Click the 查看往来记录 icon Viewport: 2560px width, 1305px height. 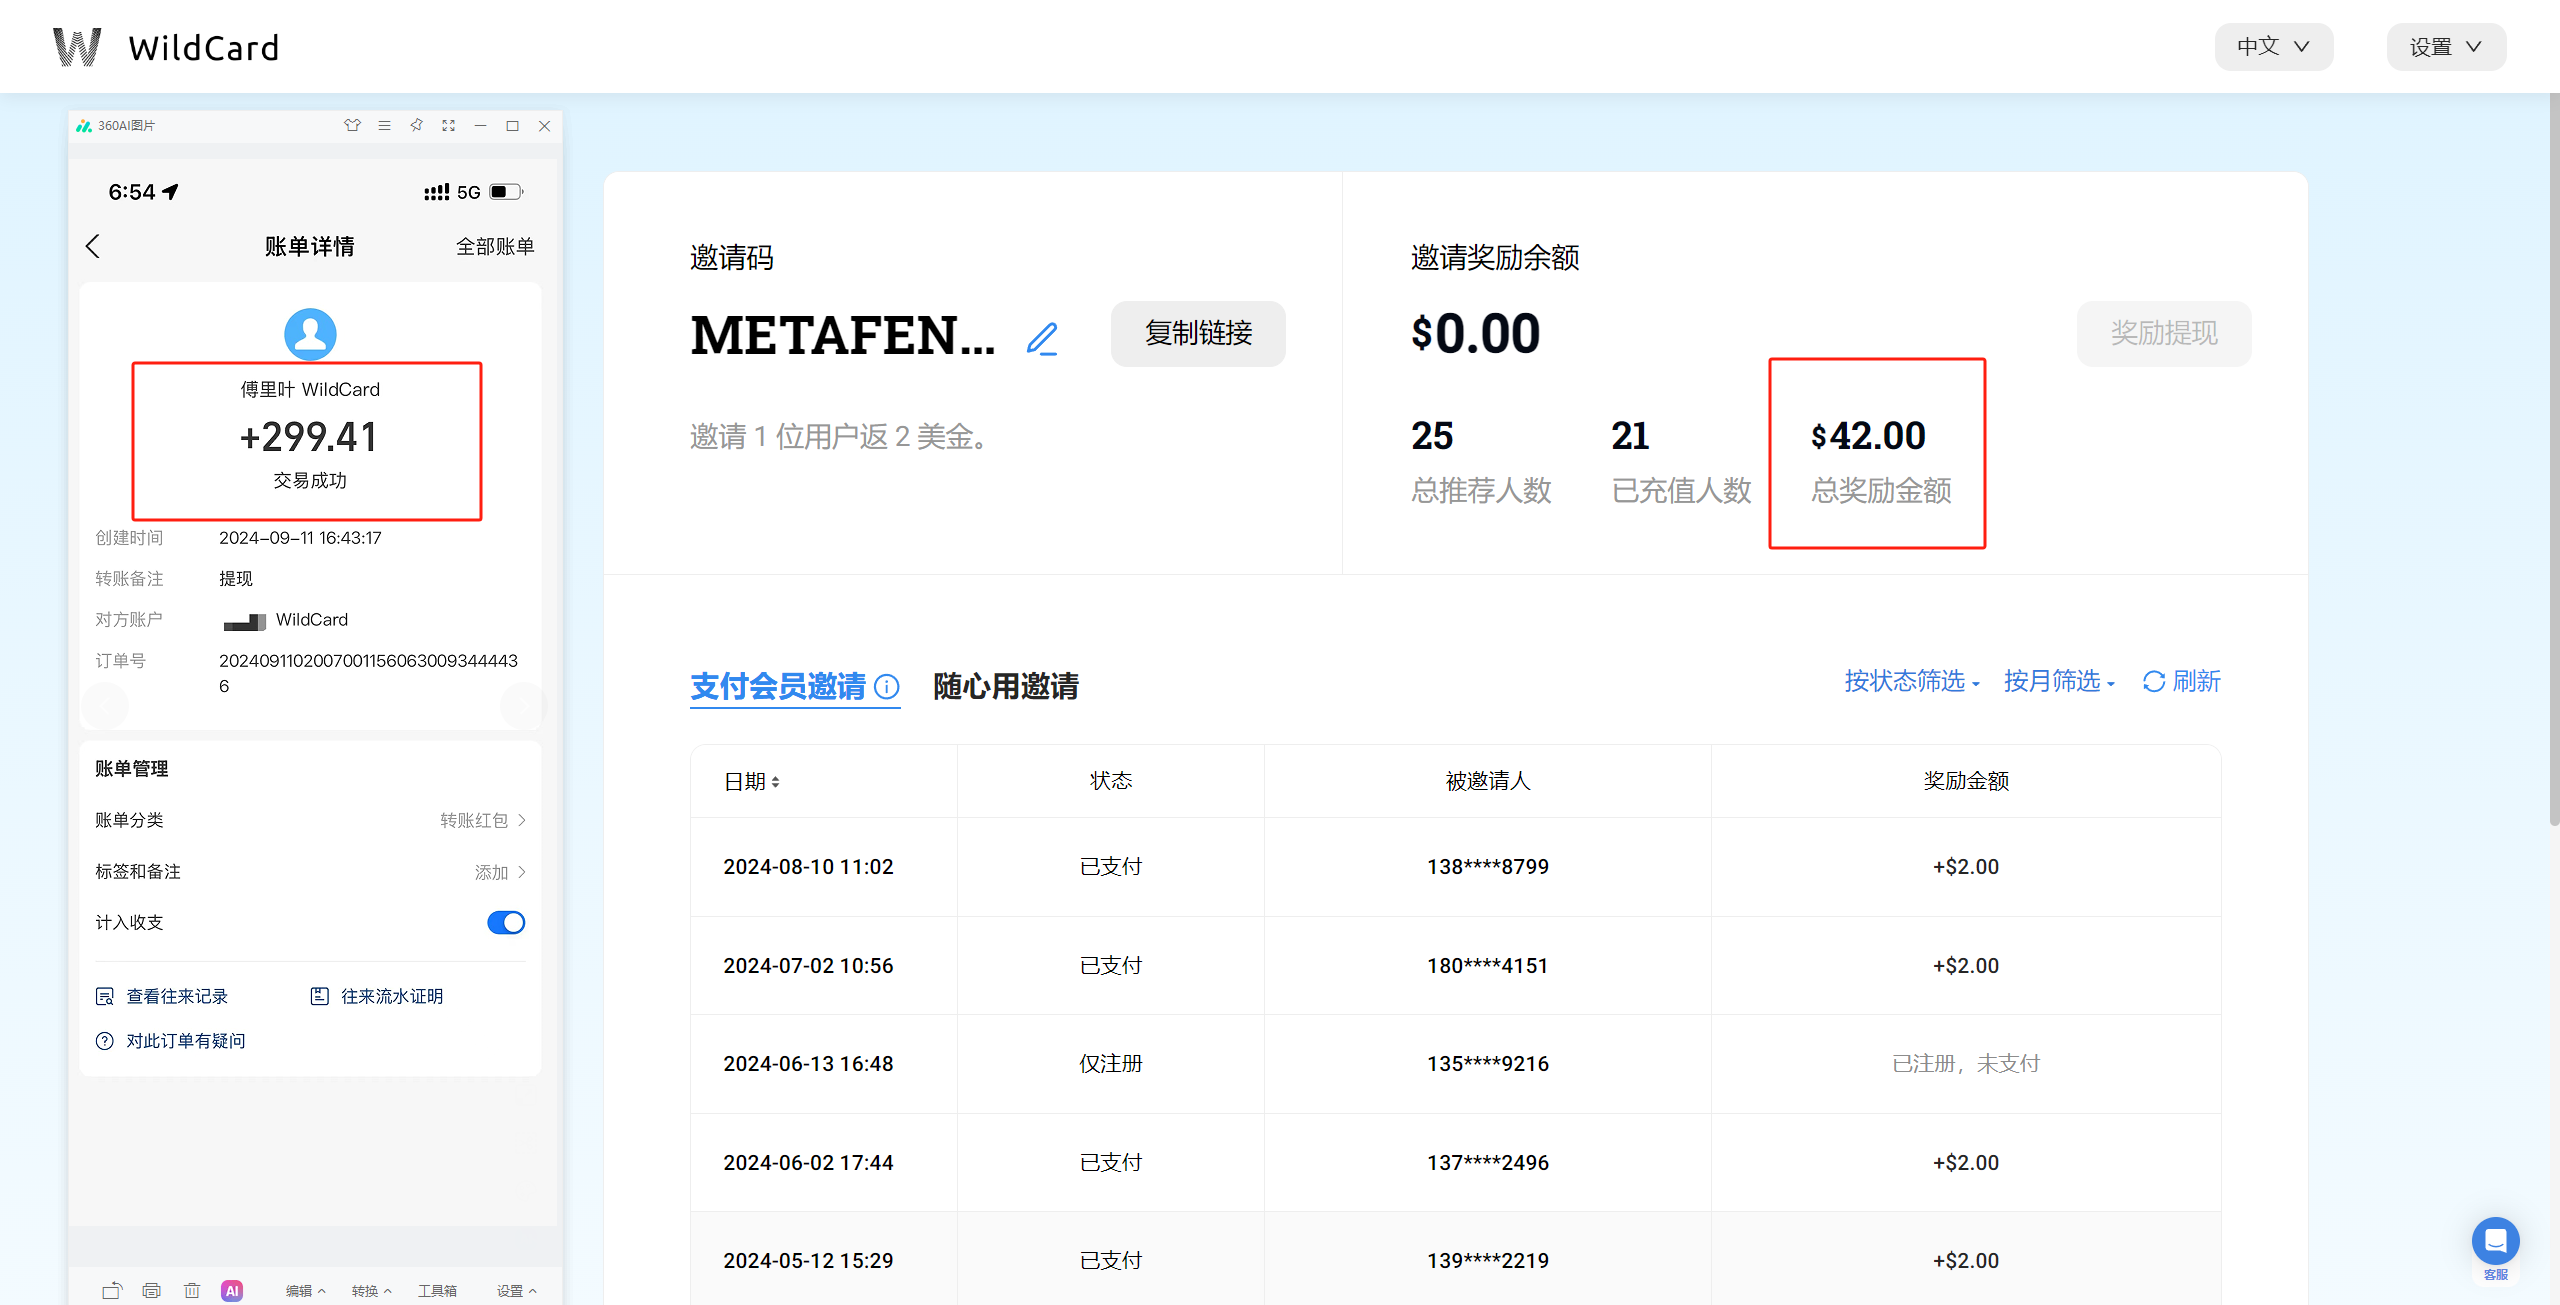(x=104, y=996)
